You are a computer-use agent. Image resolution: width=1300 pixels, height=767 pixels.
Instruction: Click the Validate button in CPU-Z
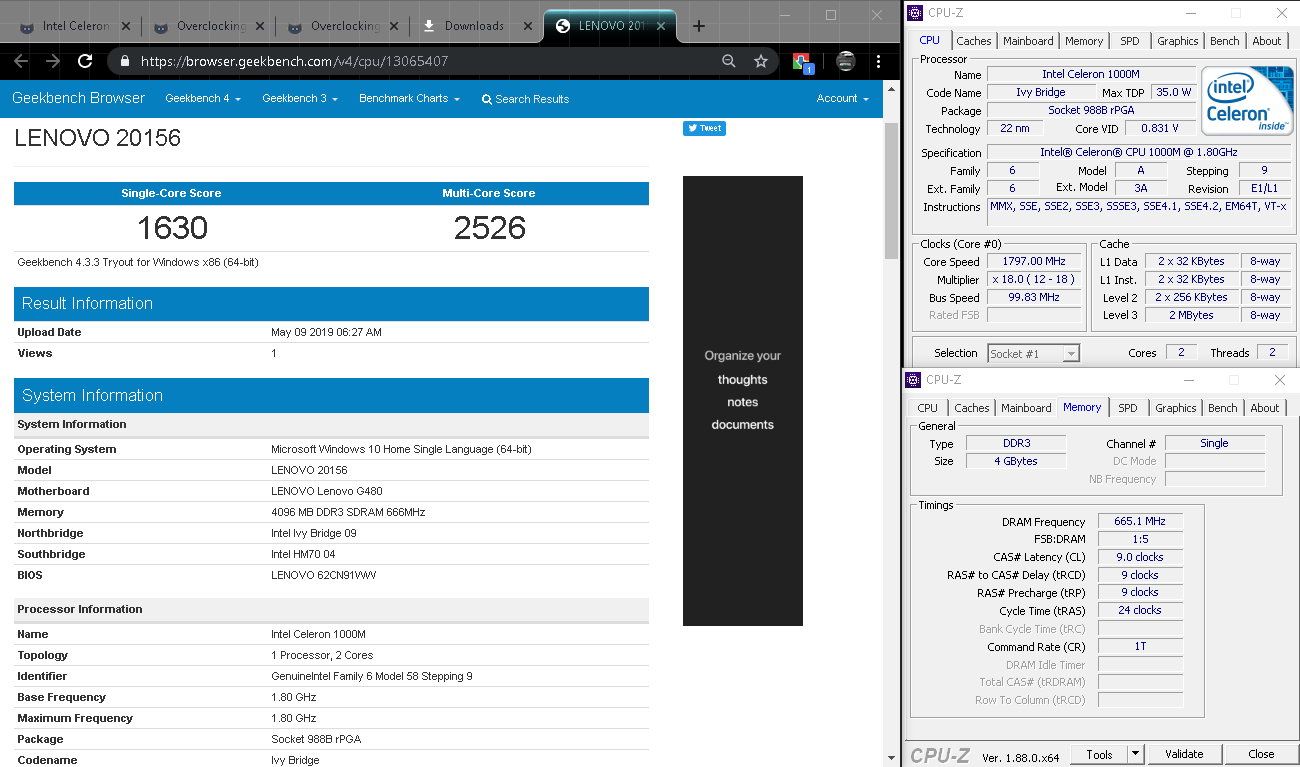coord(1184,754)
